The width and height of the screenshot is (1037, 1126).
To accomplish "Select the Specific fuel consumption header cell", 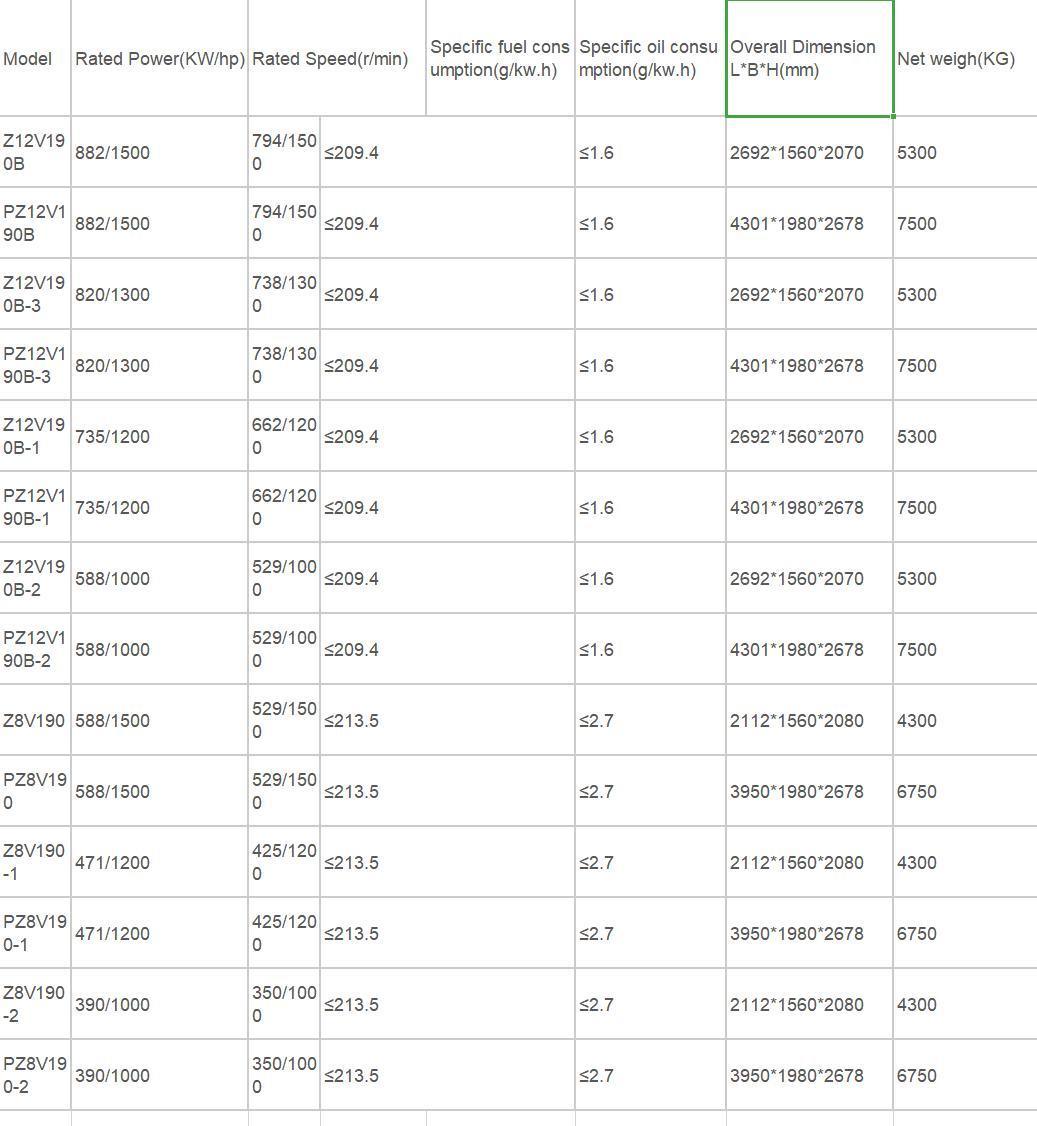I will (x=499, y=59).
